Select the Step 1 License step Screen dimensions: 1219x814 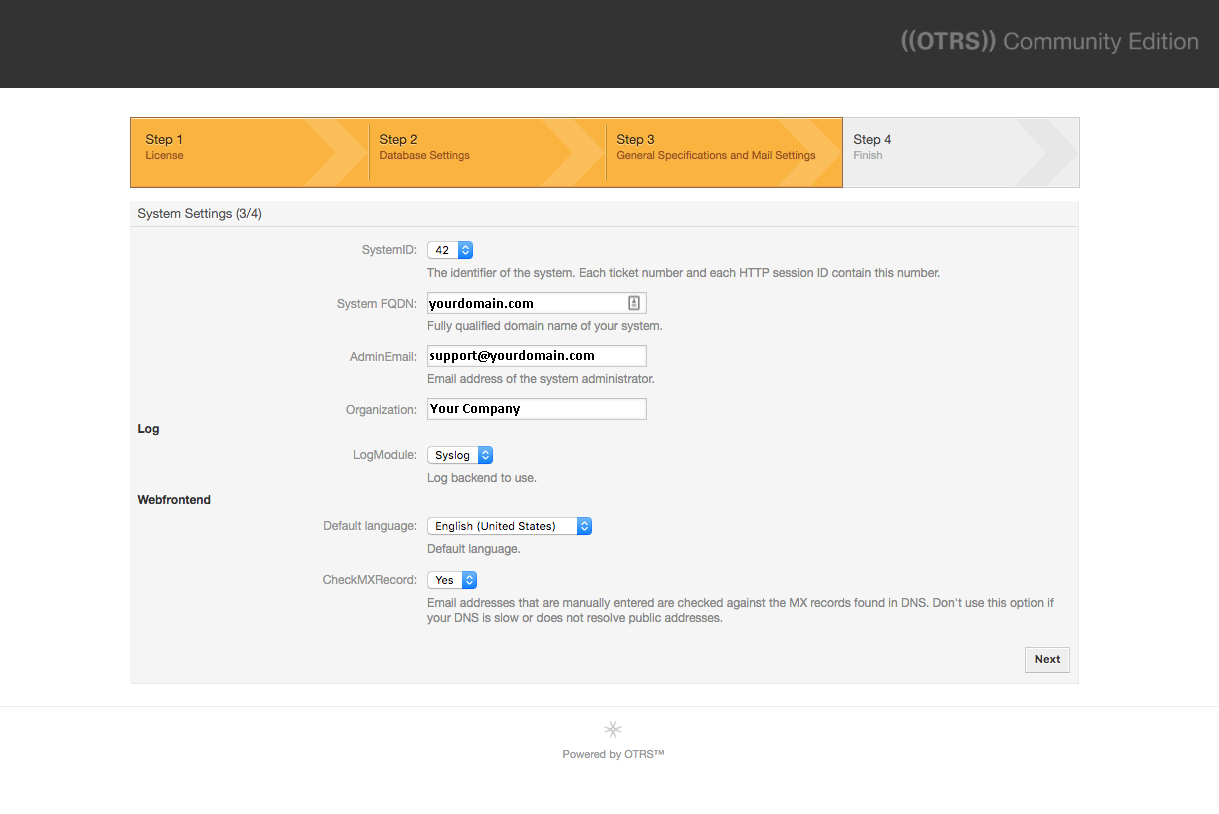249,152
